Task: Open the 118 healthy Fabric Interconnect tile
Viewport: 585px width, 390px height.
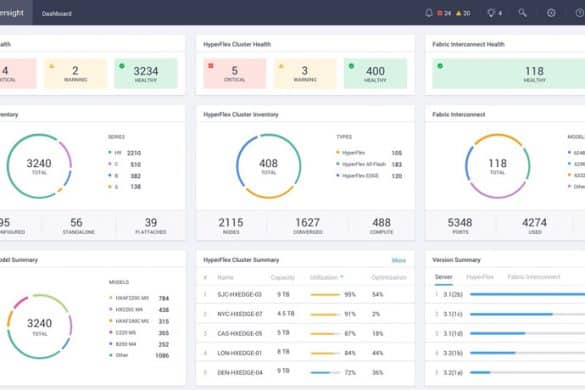Action: coord(509,73)
